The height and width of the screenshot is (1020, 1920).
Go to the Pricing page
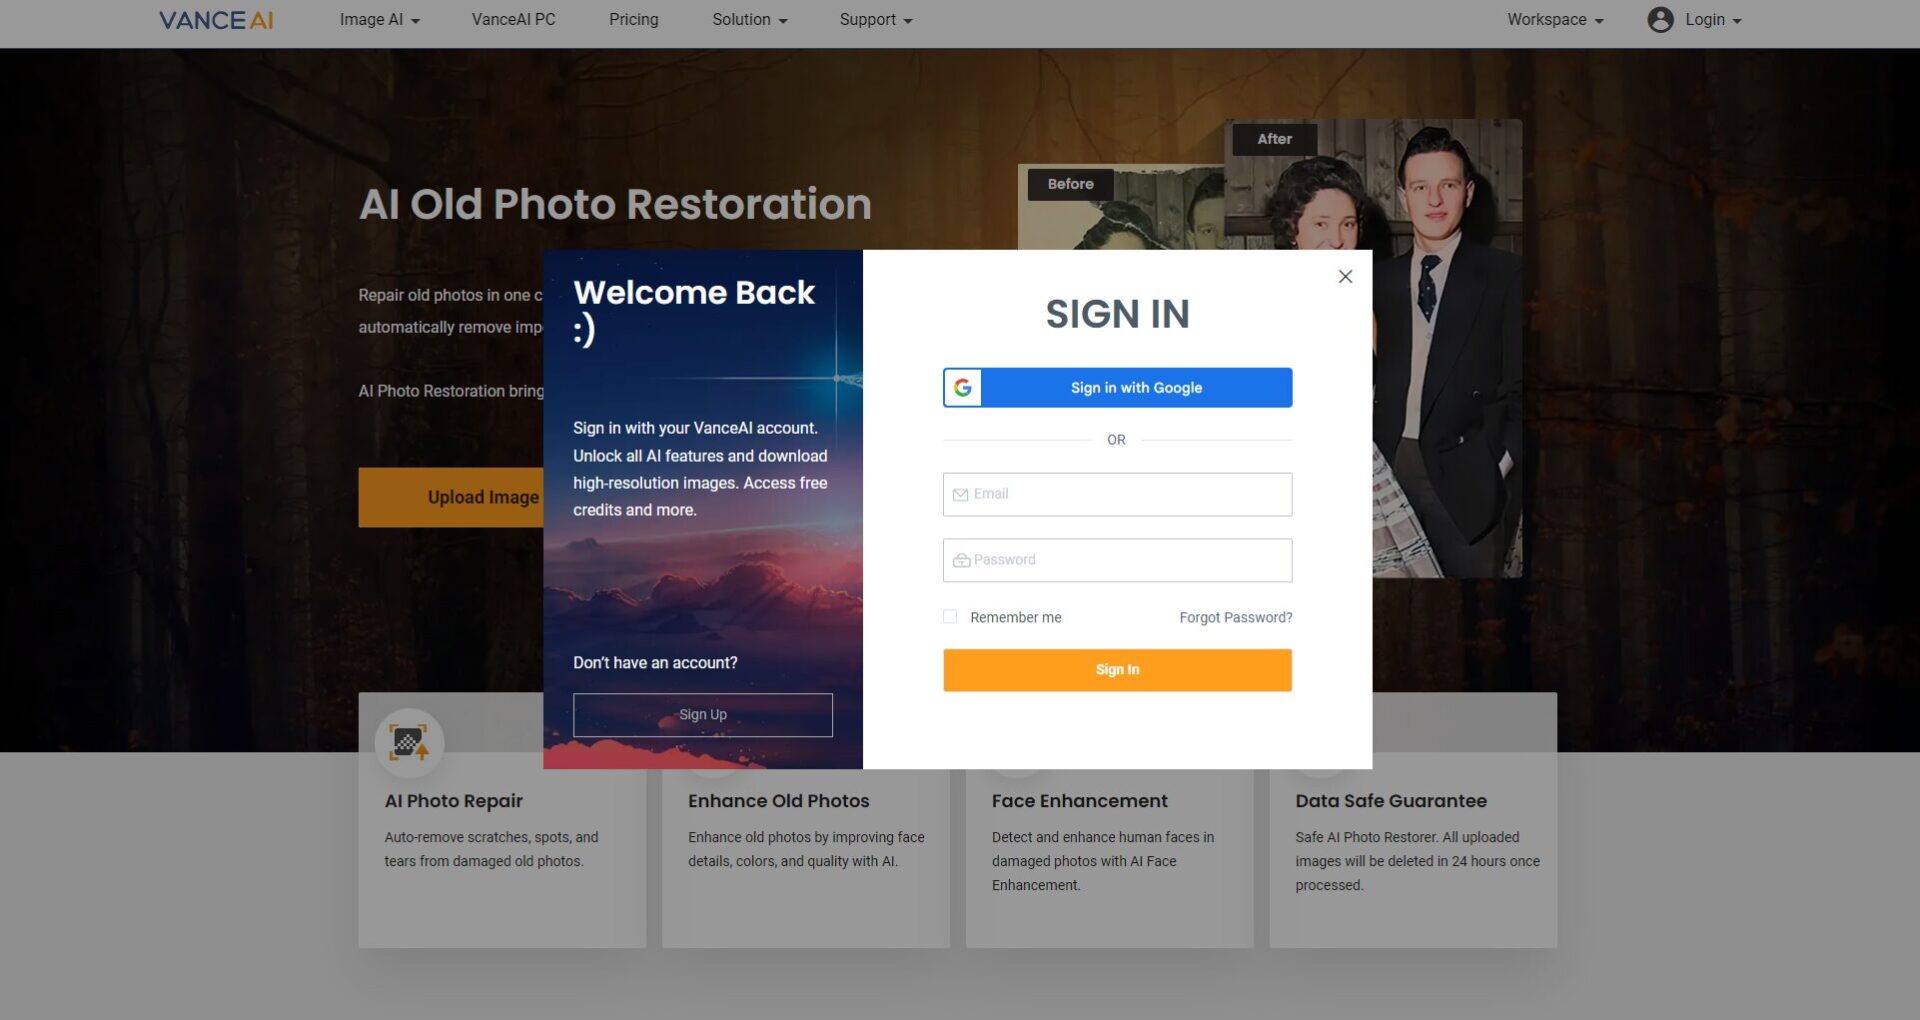633,20
